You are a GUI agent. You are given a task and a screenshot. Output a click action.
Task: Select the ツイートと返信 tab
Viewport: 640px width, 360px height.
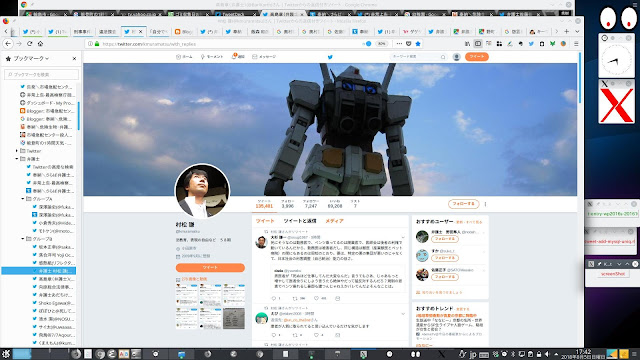pyautogui.click(x=300, y=221)
